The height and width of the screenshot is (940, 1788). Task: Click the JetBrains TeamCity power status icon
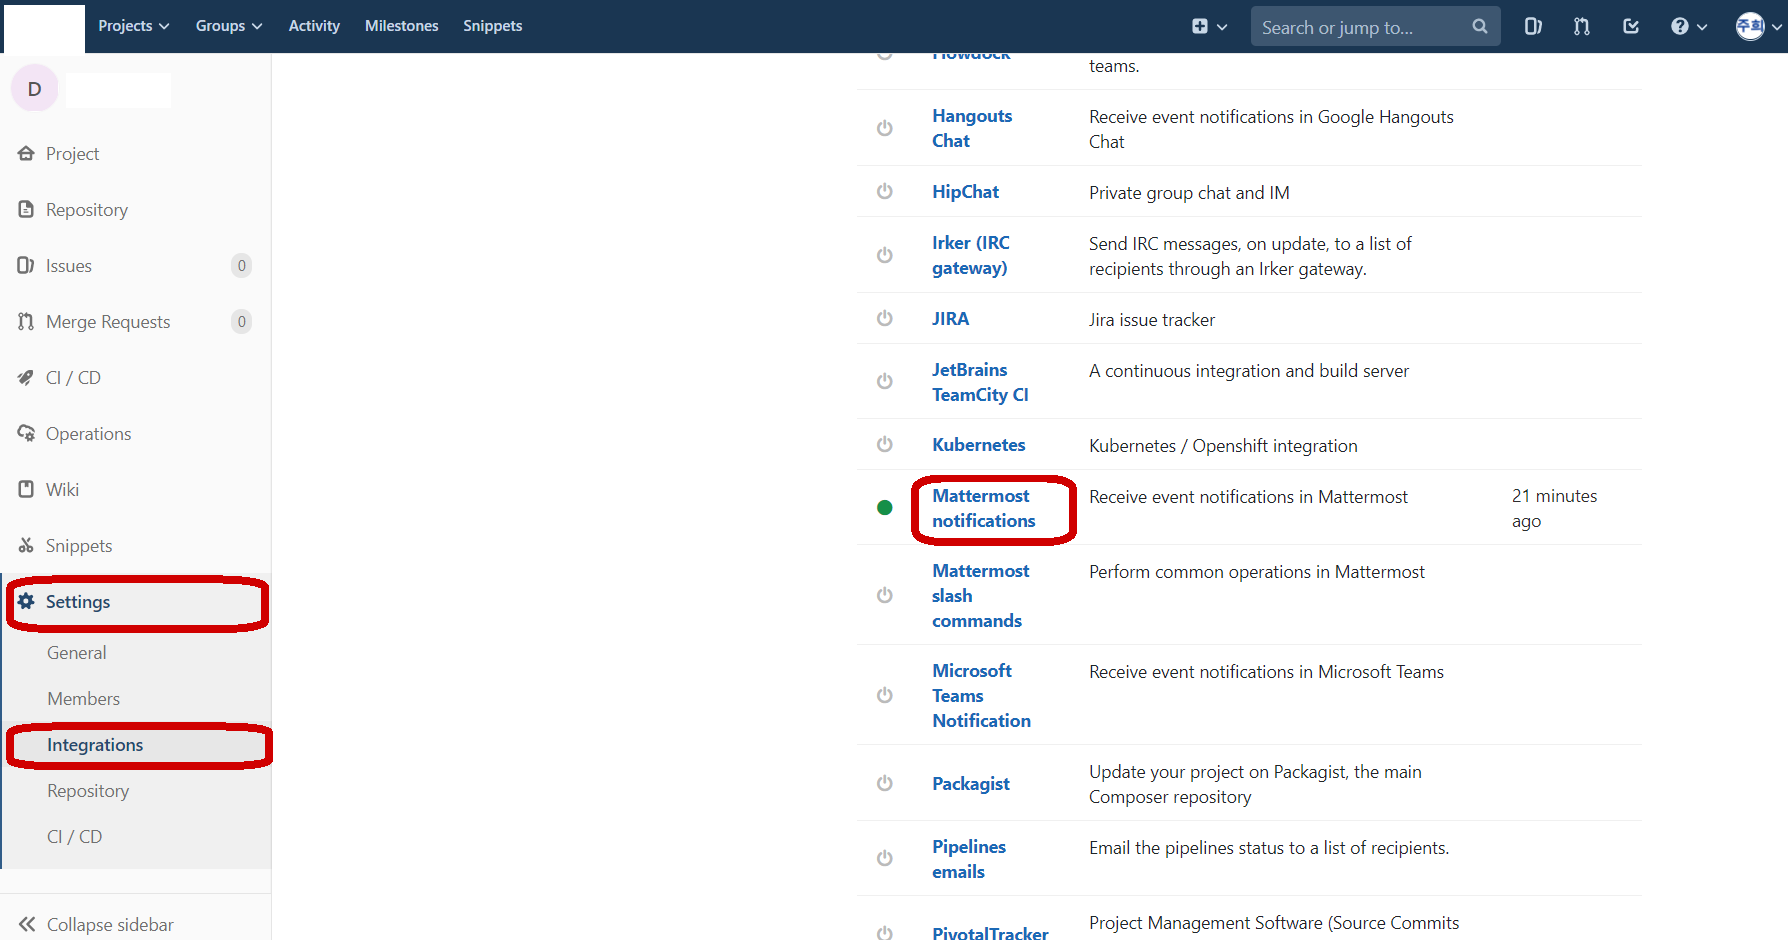point(884,381)
